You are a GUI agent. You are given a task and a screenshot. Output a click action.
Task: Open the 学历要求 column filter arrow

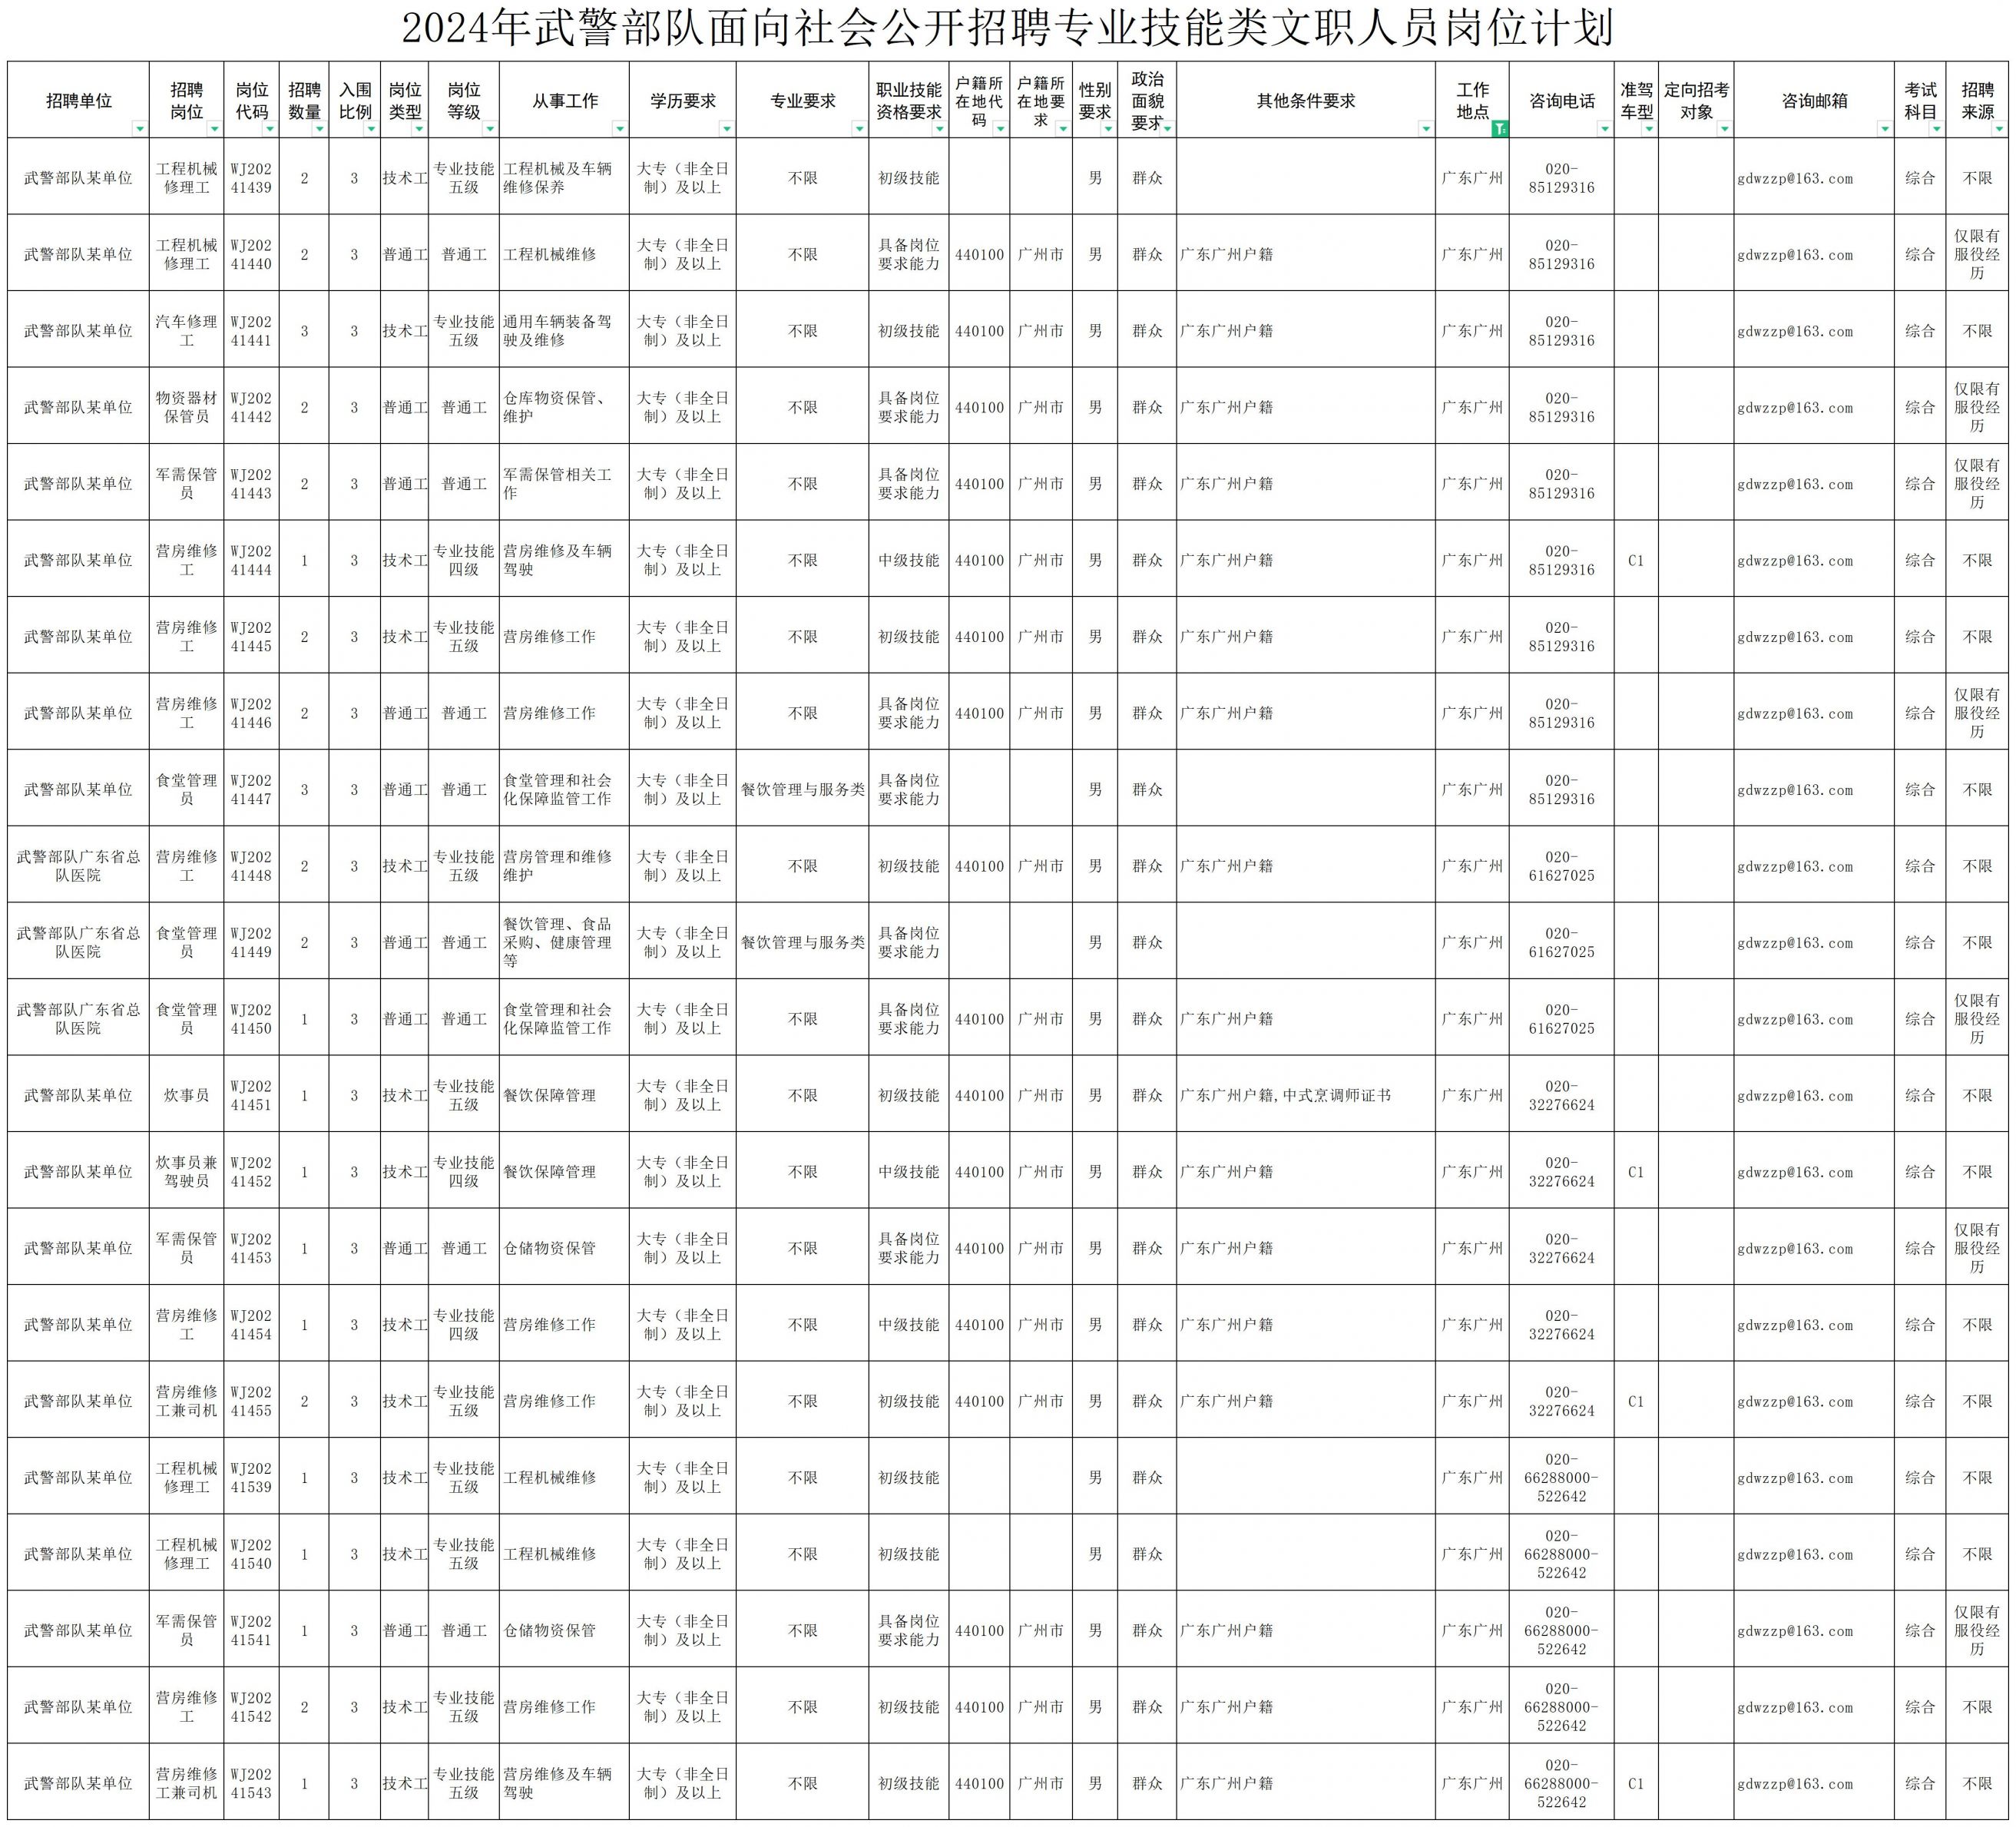(727, 129)
